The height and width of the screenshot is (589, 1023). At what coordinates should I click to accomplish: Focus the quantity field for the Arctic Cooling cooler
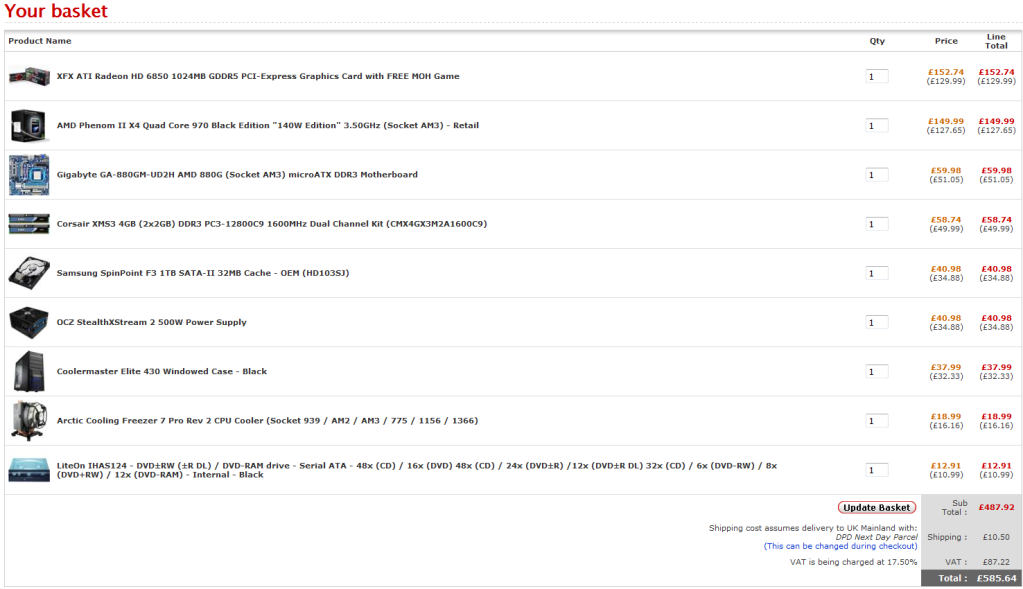[x=877, y=421]
